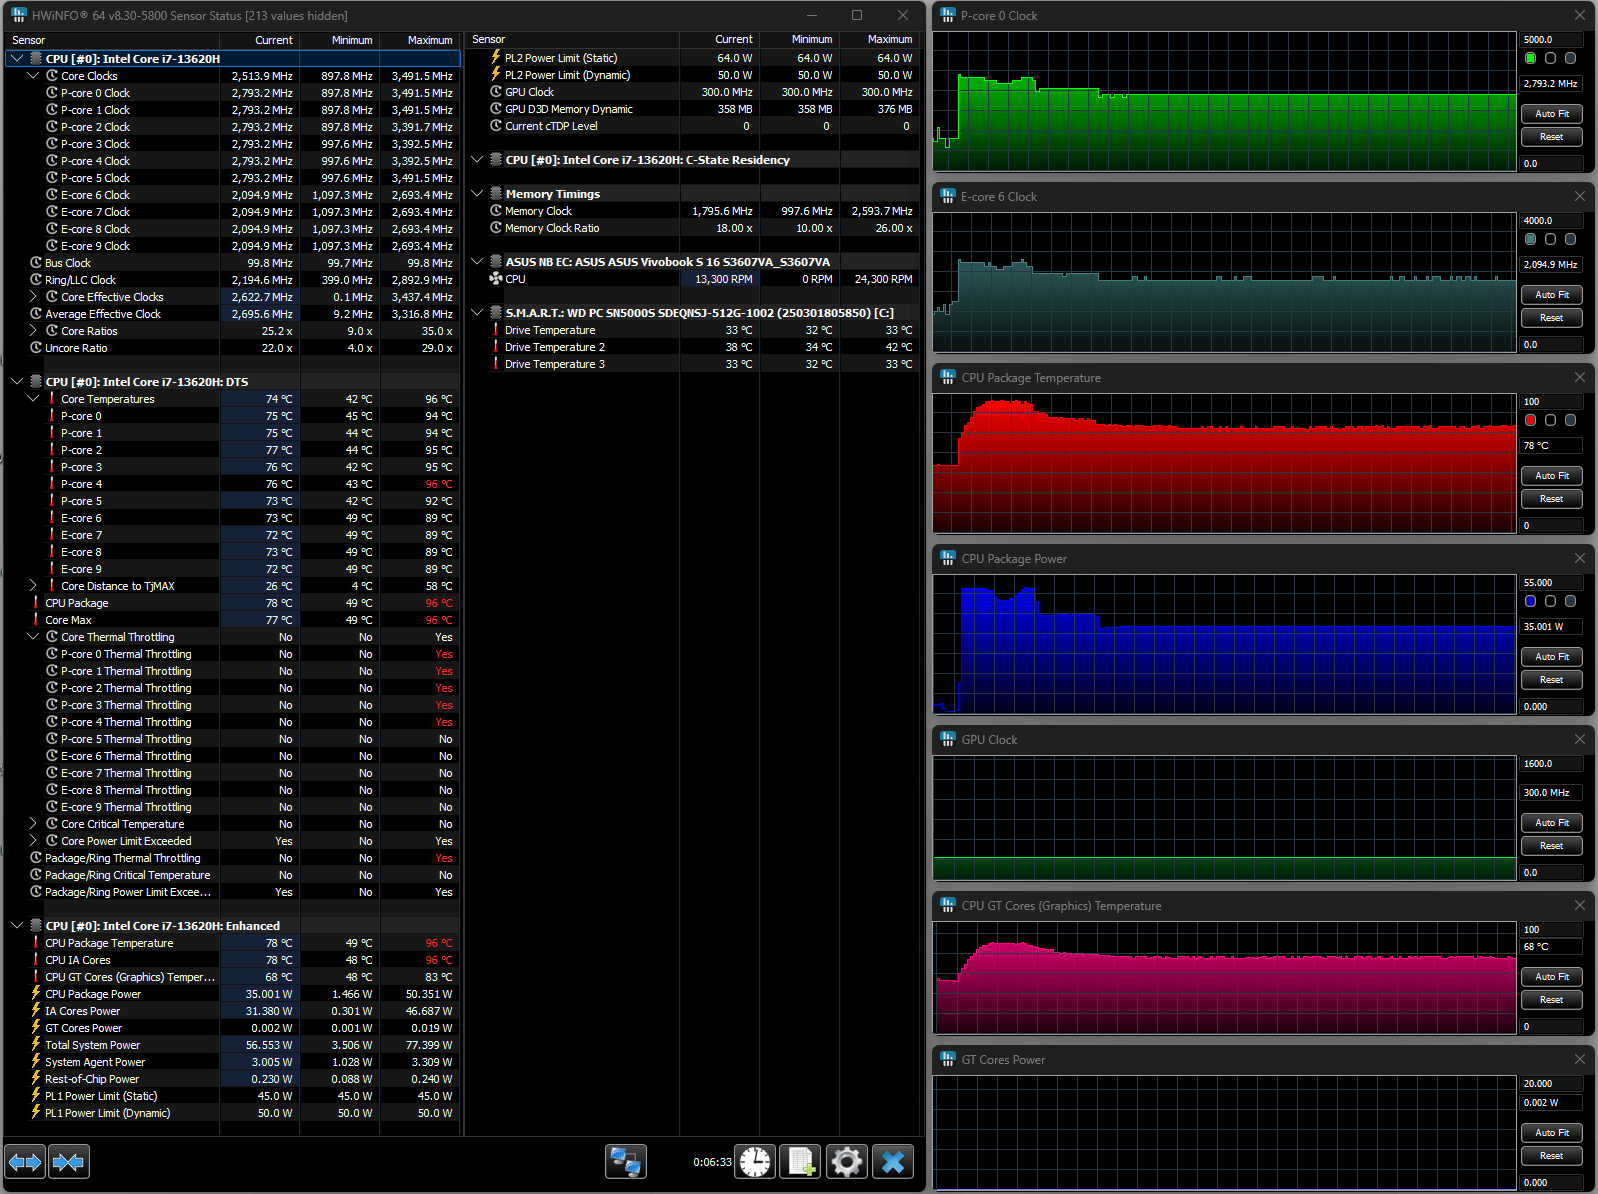Image resolution: width=1598 pixels, height=1194 pixels.
Task: Click the green color box in P-core 0 Clock graph
Action: click(x=1530, y=58)
